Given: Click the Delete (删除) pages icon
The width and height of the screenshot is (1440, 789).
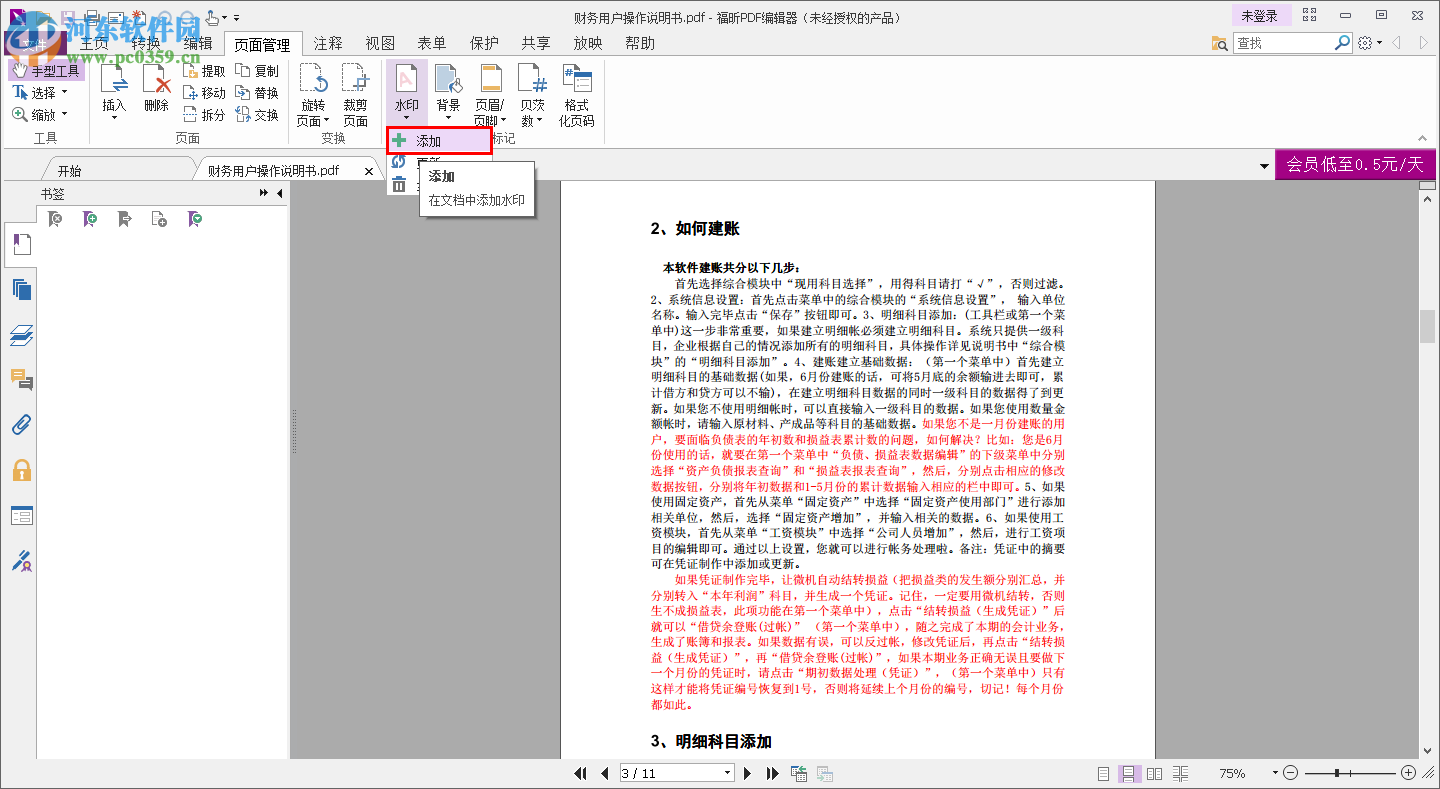Looking at the screenshot, I should point(156,79).
